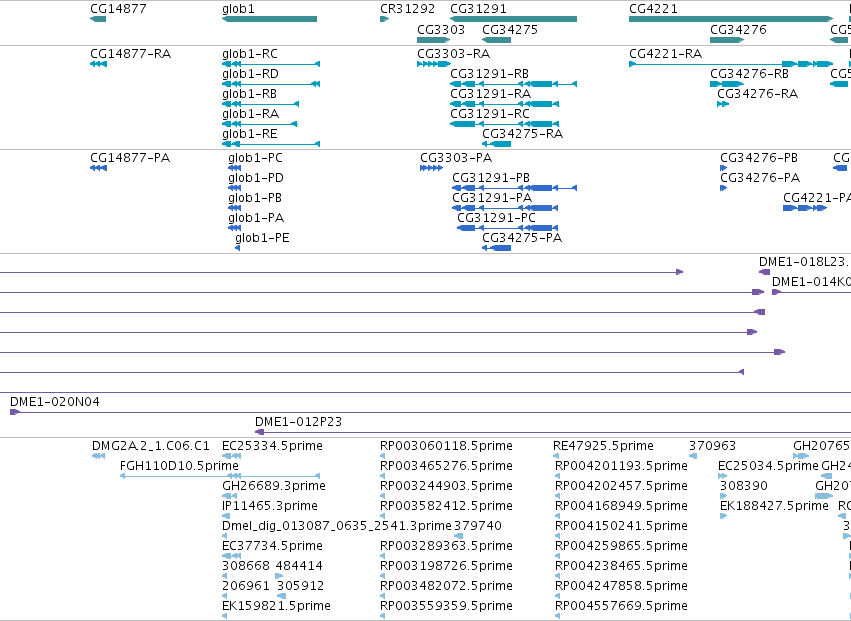Click EST RP003060118.5prime
Image resolution: width=851 pixels, height=621 pixels.
pos(383,456)
